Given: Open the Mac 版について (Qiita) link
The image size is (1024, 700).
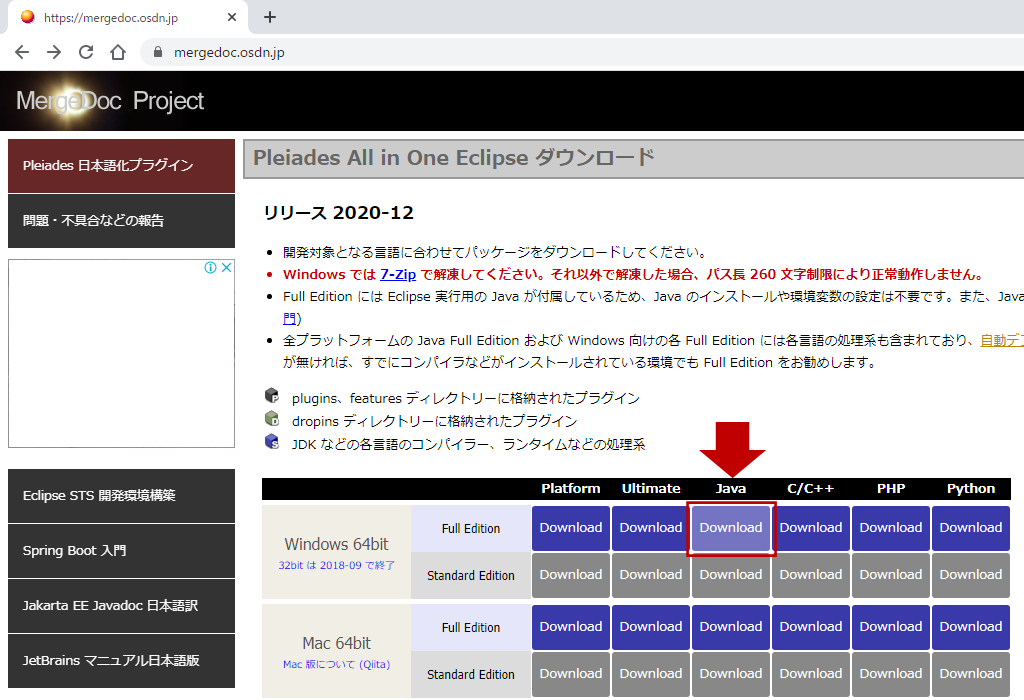Looking at the screenshot, I should (x=336, y=664).
